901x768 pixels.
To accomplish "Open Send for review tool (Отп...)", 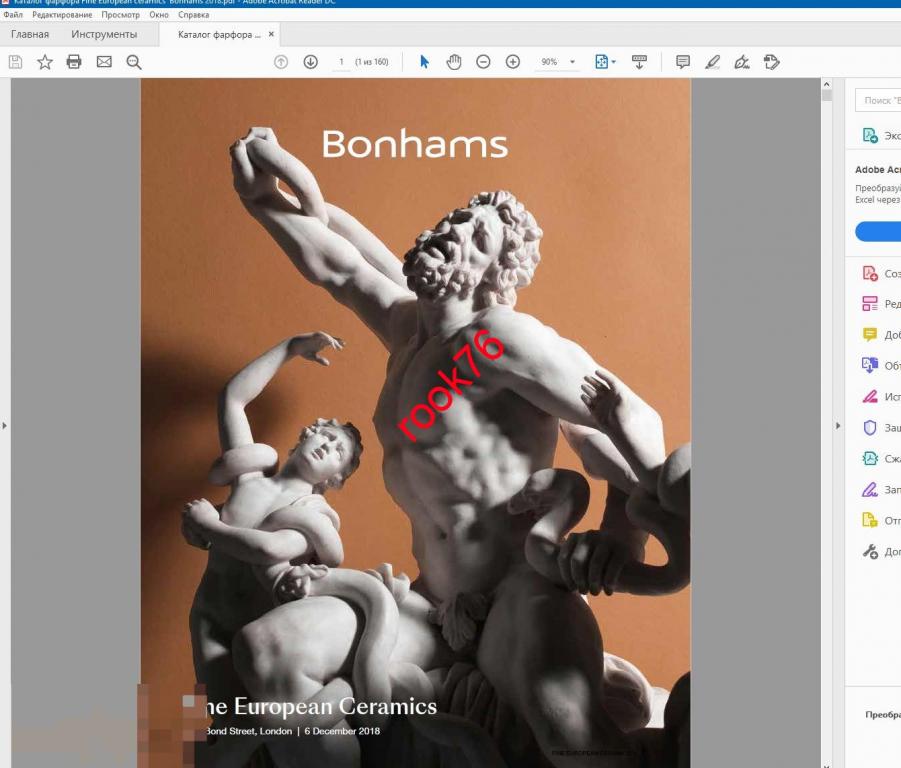I will 881,520.
